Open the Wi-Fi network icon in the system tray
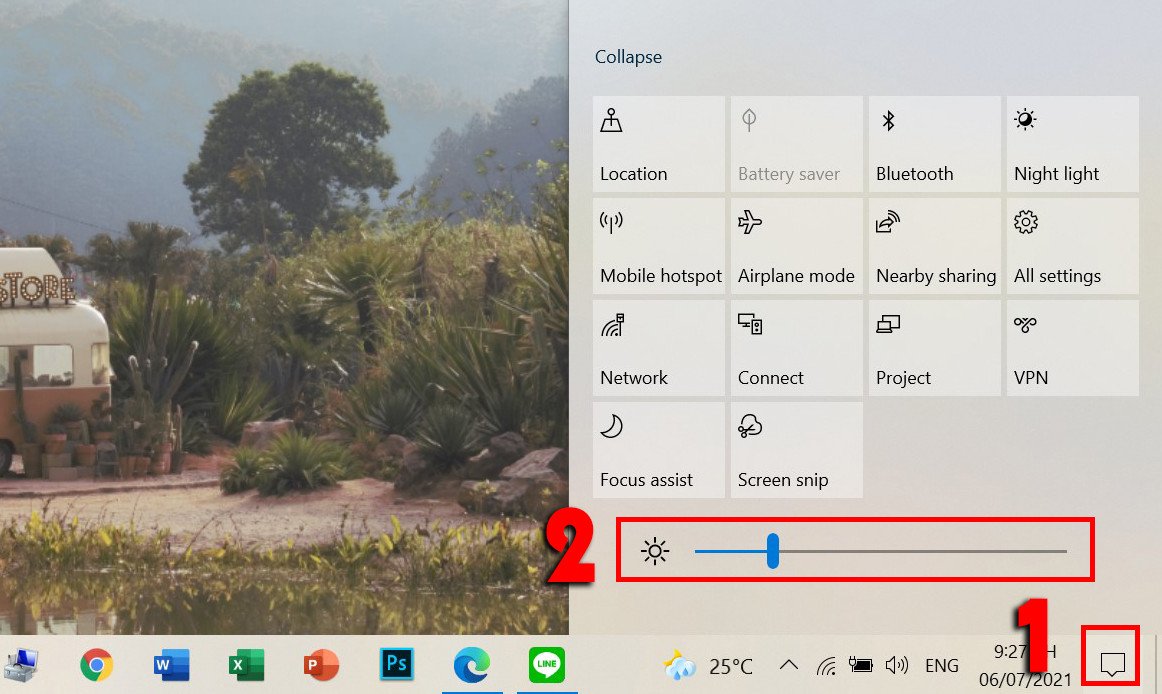 (x=828, y=664)
